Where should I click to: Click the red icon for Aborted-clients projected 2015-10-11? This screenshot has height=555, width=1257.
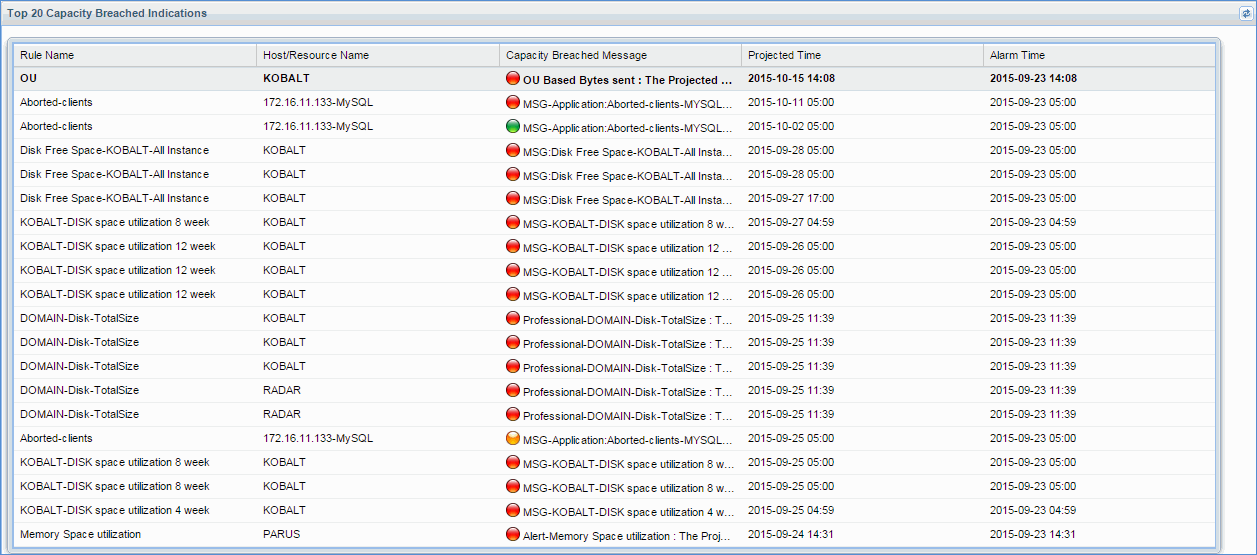point(513,103)
